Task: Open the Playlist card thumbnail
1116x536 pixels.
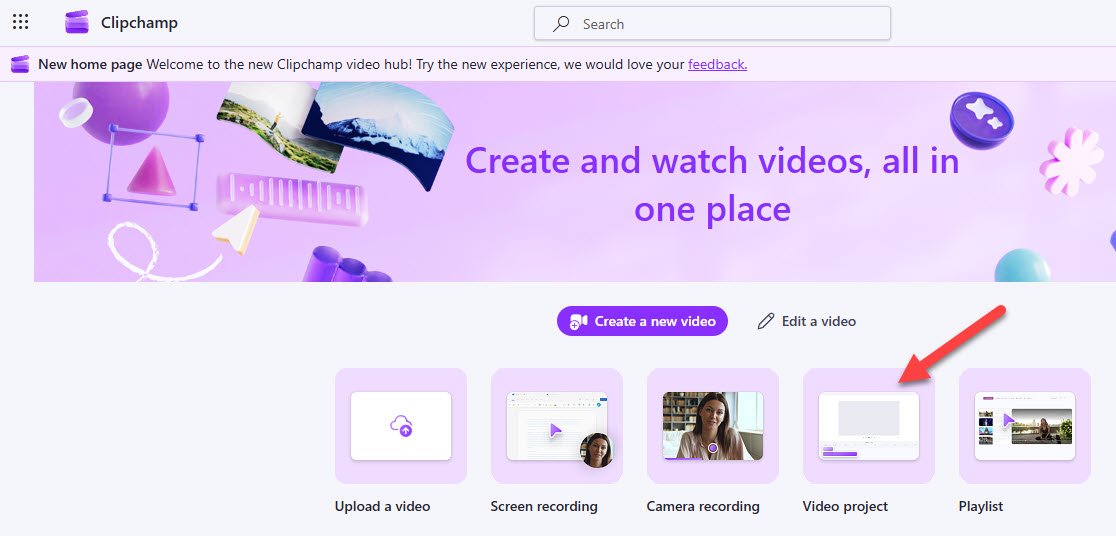Action: [x=1024, y=426]
